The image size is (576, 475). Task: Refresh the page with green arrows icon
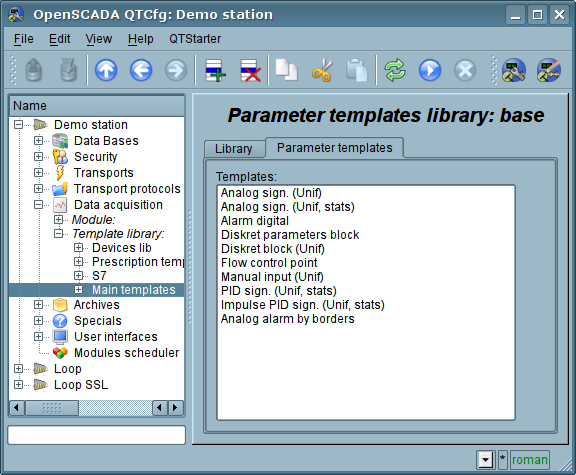point(395,70)
